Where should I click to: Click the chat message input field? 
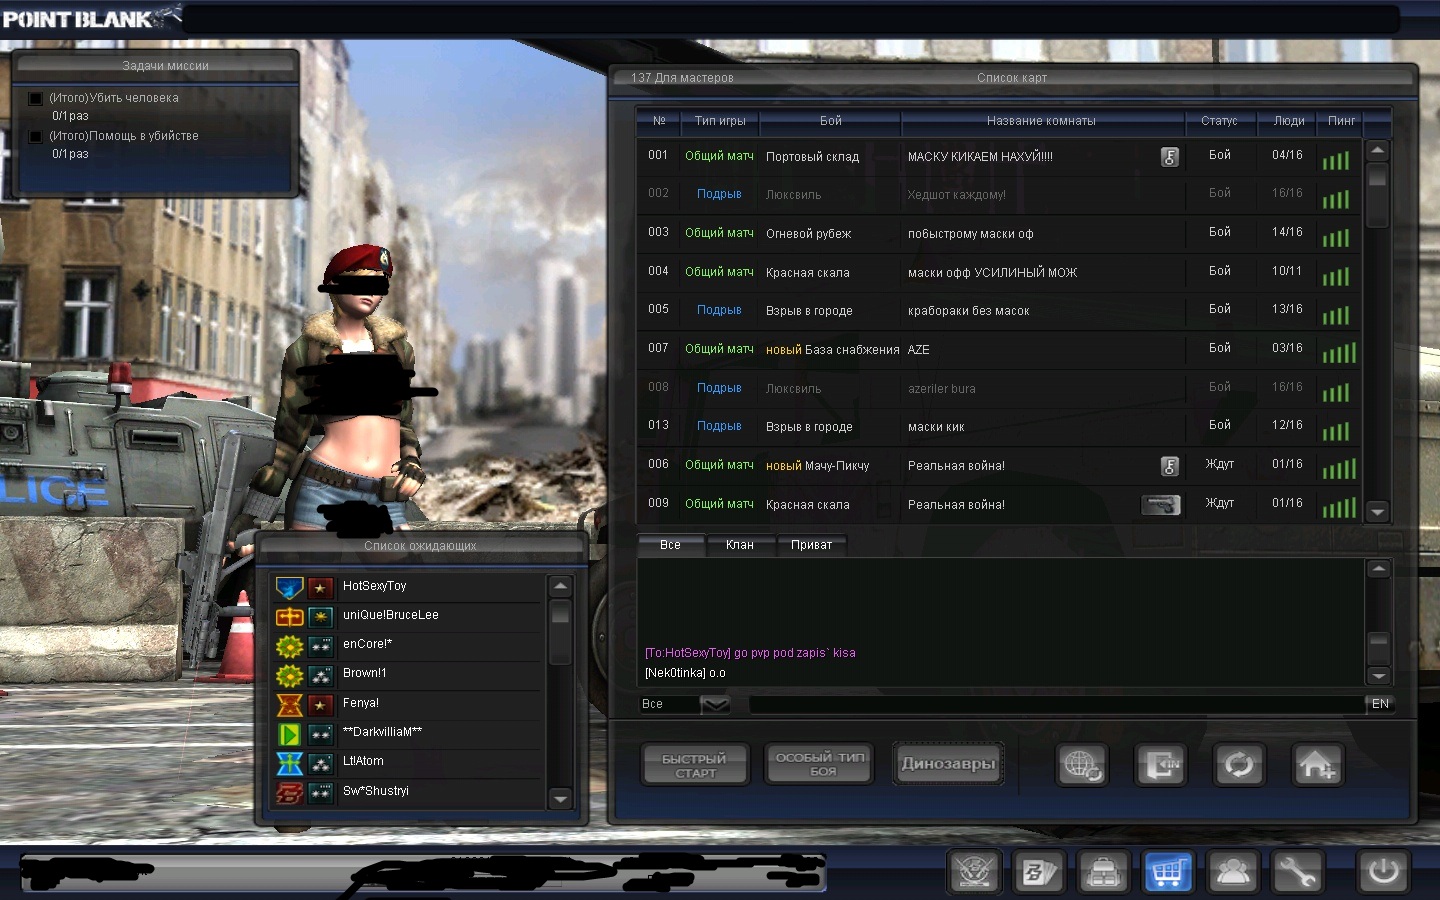click(x=1055, y=704)
